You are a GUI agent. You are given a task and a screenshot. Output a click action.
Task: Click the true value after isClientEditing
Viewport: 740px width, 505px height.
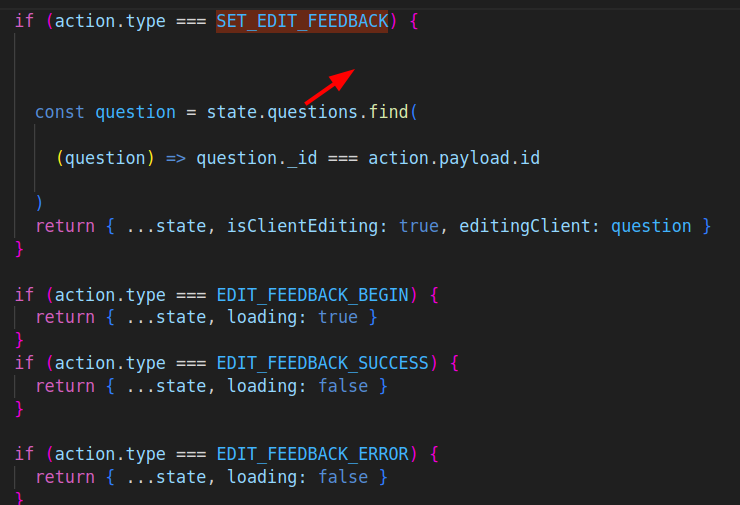[418, 226]
